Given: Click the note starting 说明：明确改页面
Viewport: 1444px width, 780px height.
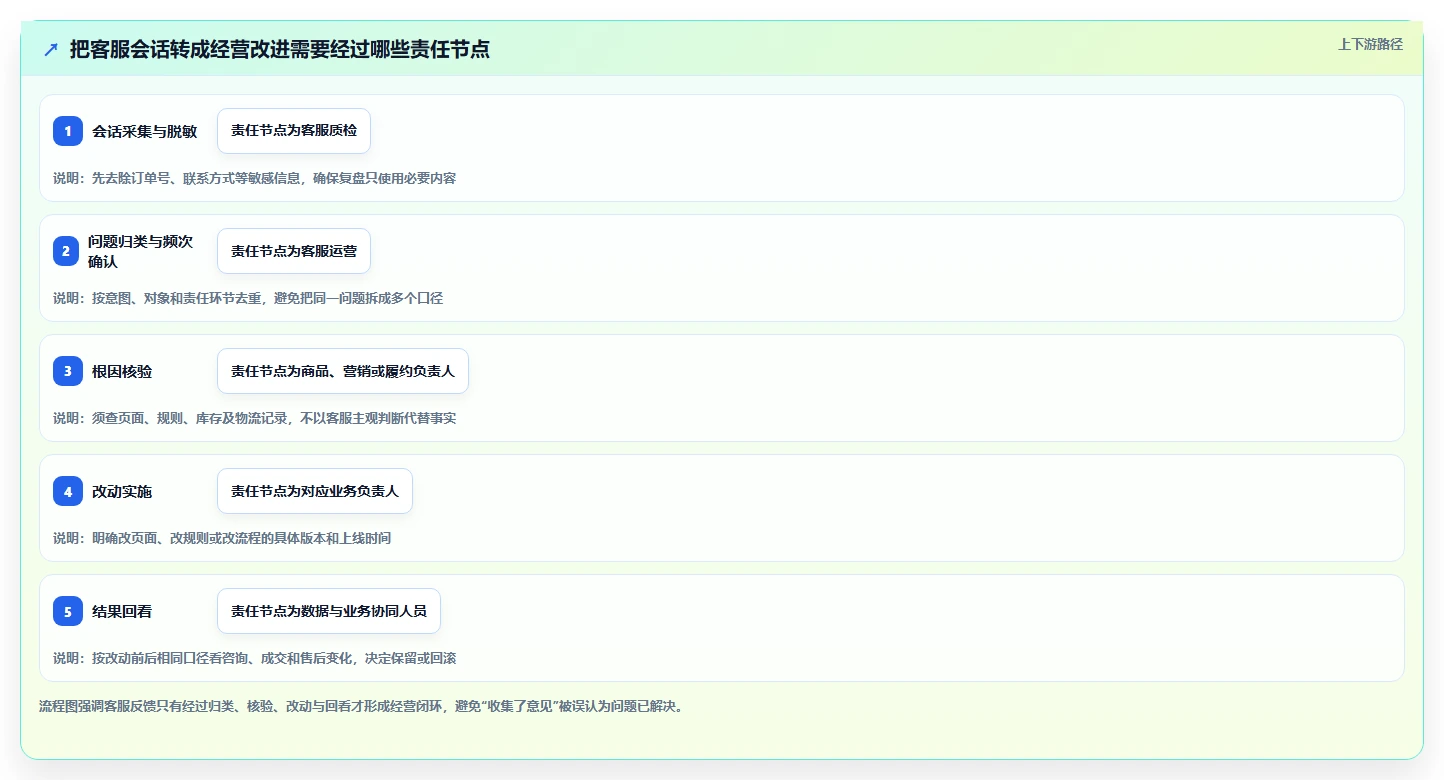Looking at the screenshot, I should pyautogui.click(x=222, y=538).
